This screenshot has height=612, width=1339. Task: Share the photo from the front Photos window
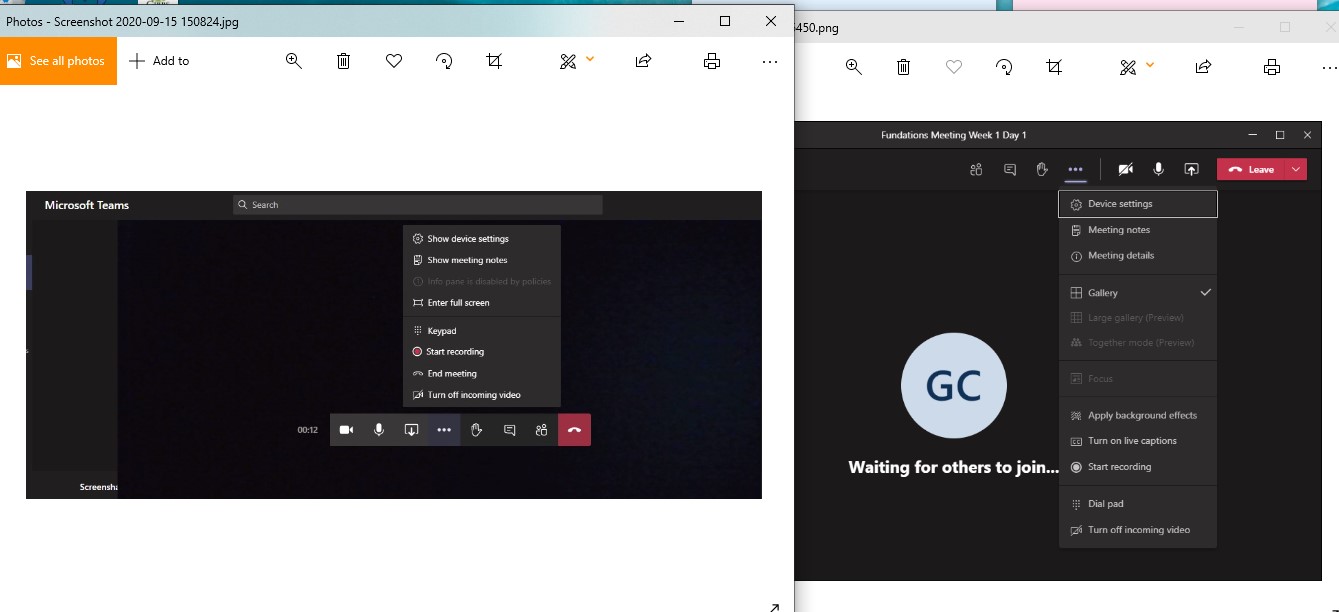click(x=644, y=61)
